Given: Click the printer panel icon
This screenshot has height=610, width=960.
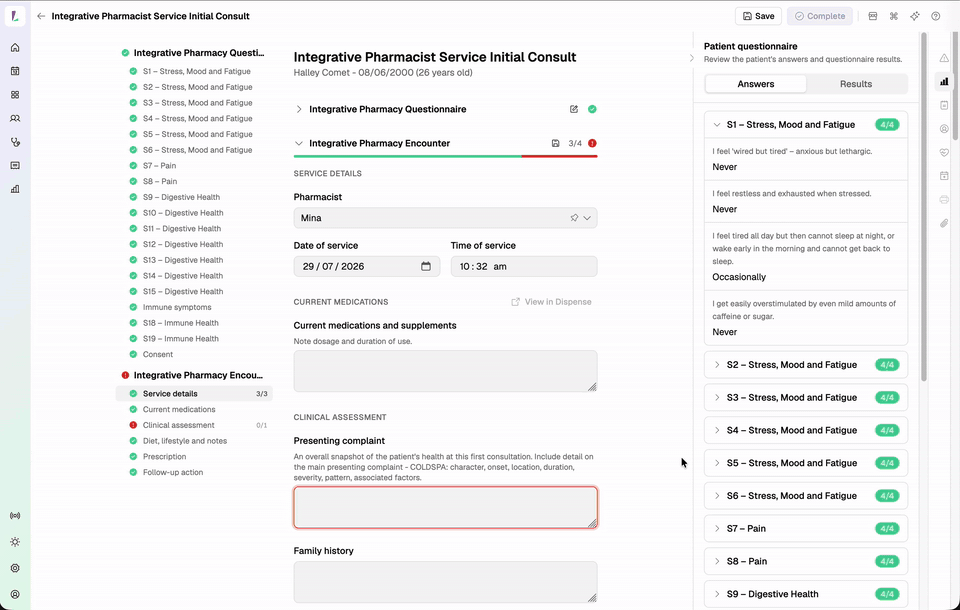Looking at the screenshot, I should (x=944, y=200).
